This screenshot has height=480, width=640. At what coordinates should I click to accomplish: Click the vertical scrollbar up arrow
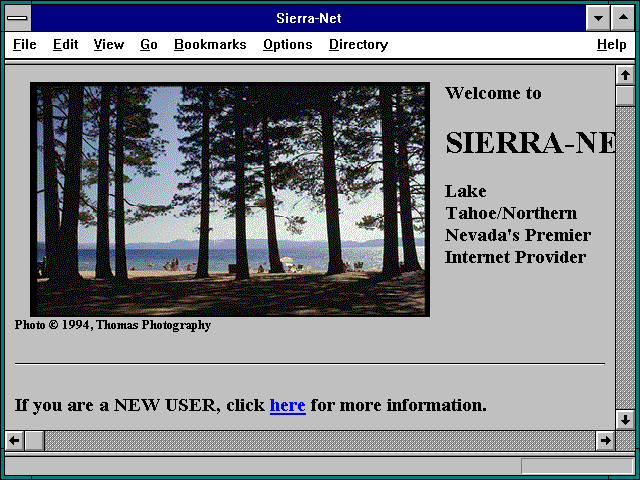(625, 75)
